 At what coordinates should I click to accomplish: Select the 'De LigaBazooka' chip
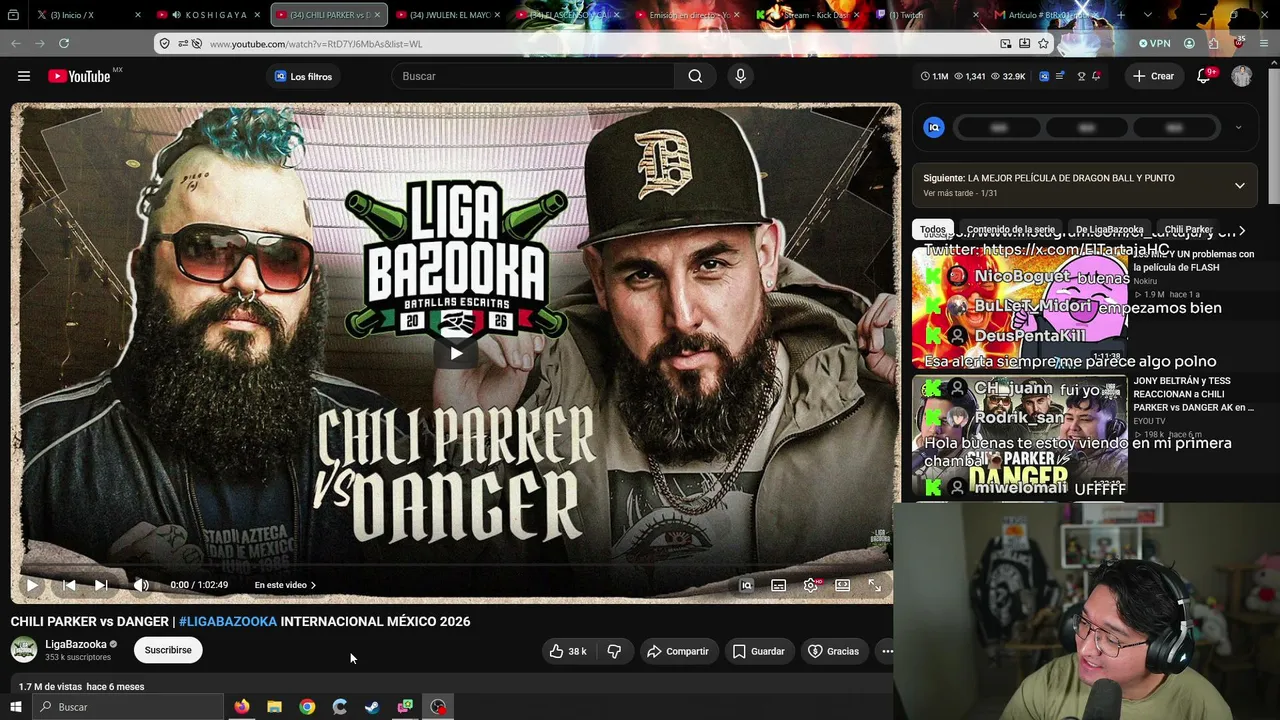[1109, 229]
